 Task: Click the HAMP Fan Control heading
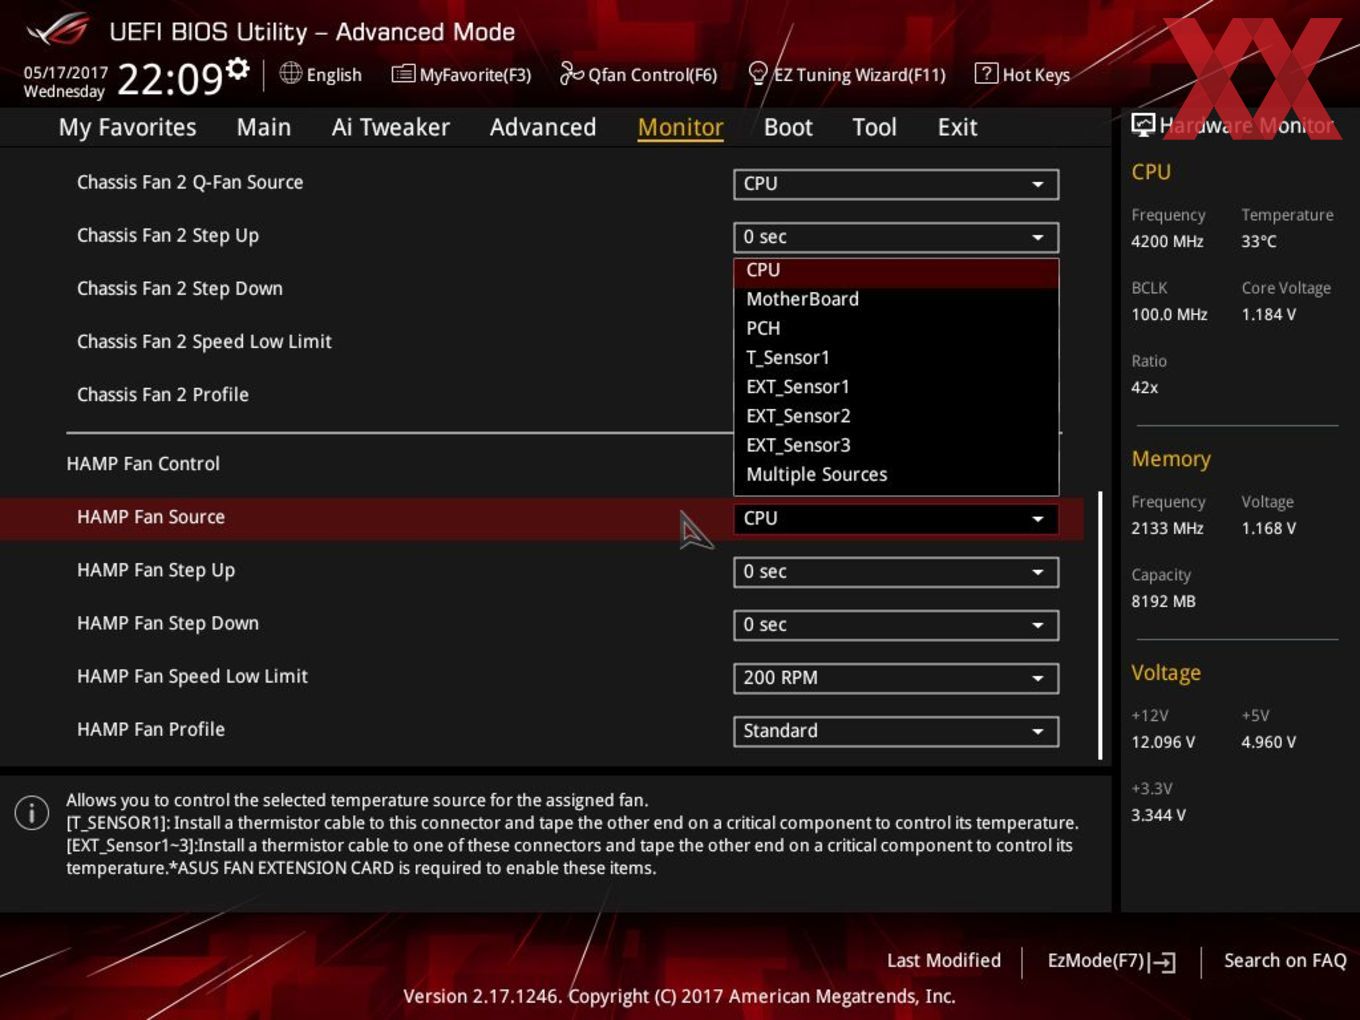143,464
